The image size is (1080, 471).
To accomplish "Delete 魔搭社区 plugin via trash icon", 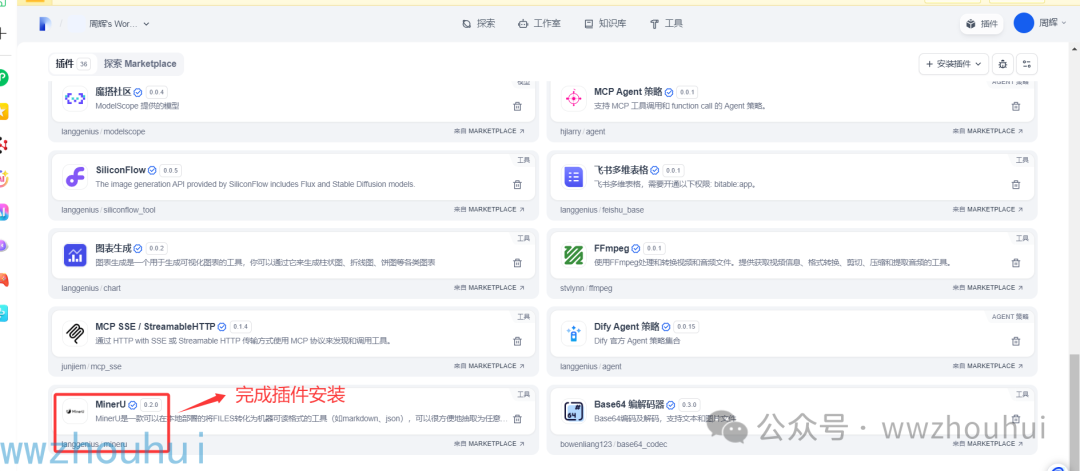I will [x=517, y=106].
